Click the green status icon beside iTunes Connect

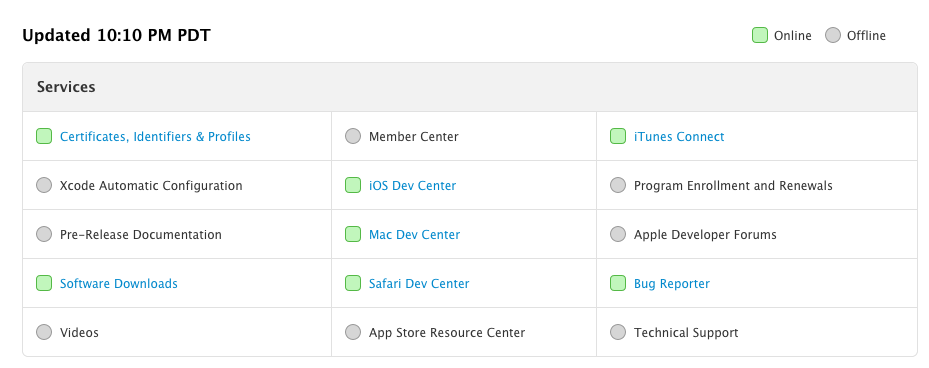tap(618, 136)
